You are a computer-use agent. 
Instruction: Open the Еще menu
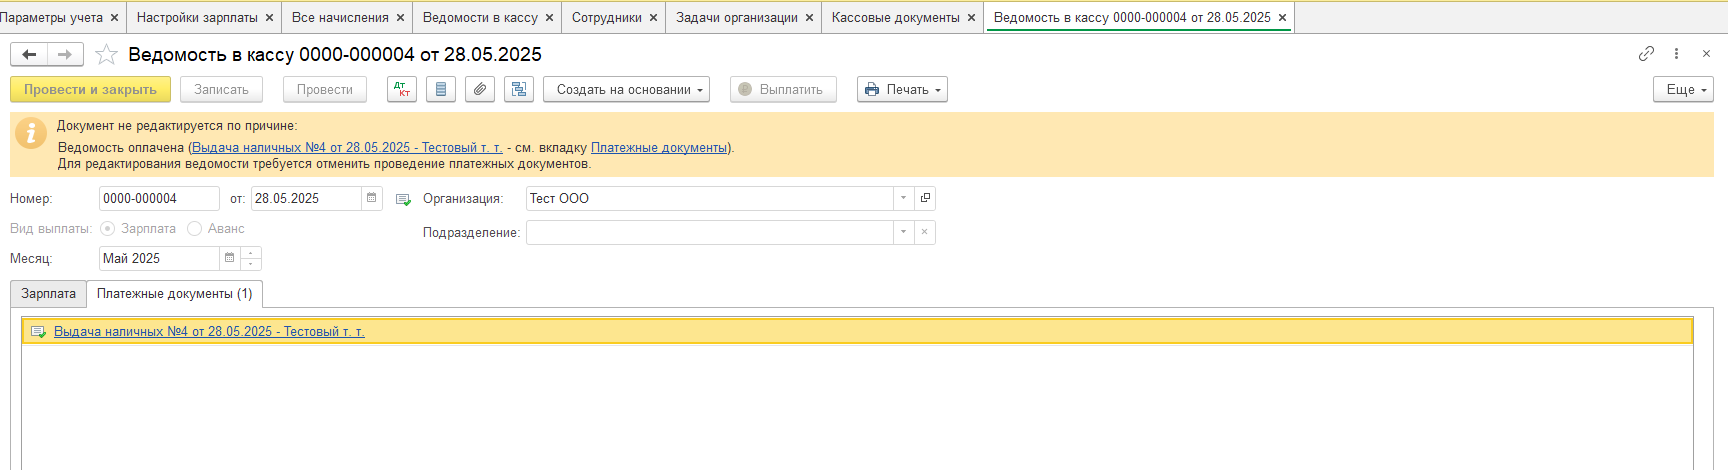1683,89
